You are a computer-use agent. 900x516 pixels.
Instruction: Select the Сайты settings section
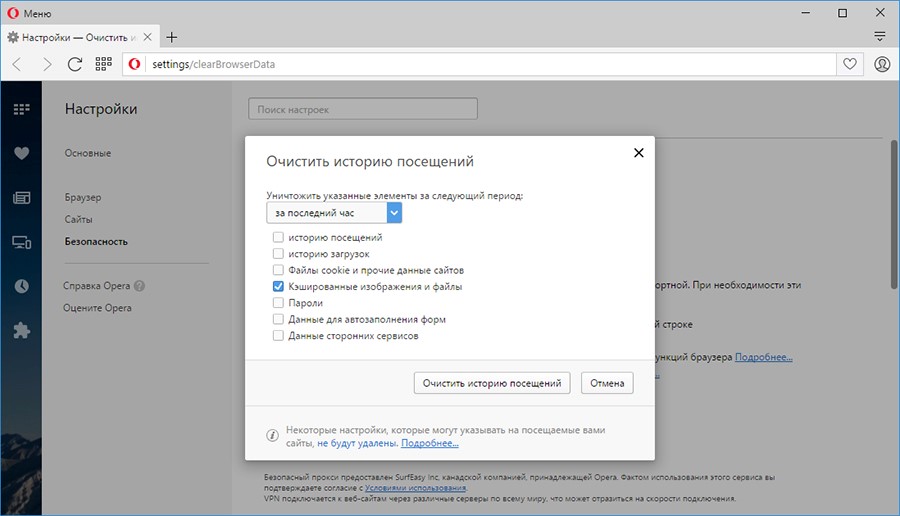tap(78, 219)
